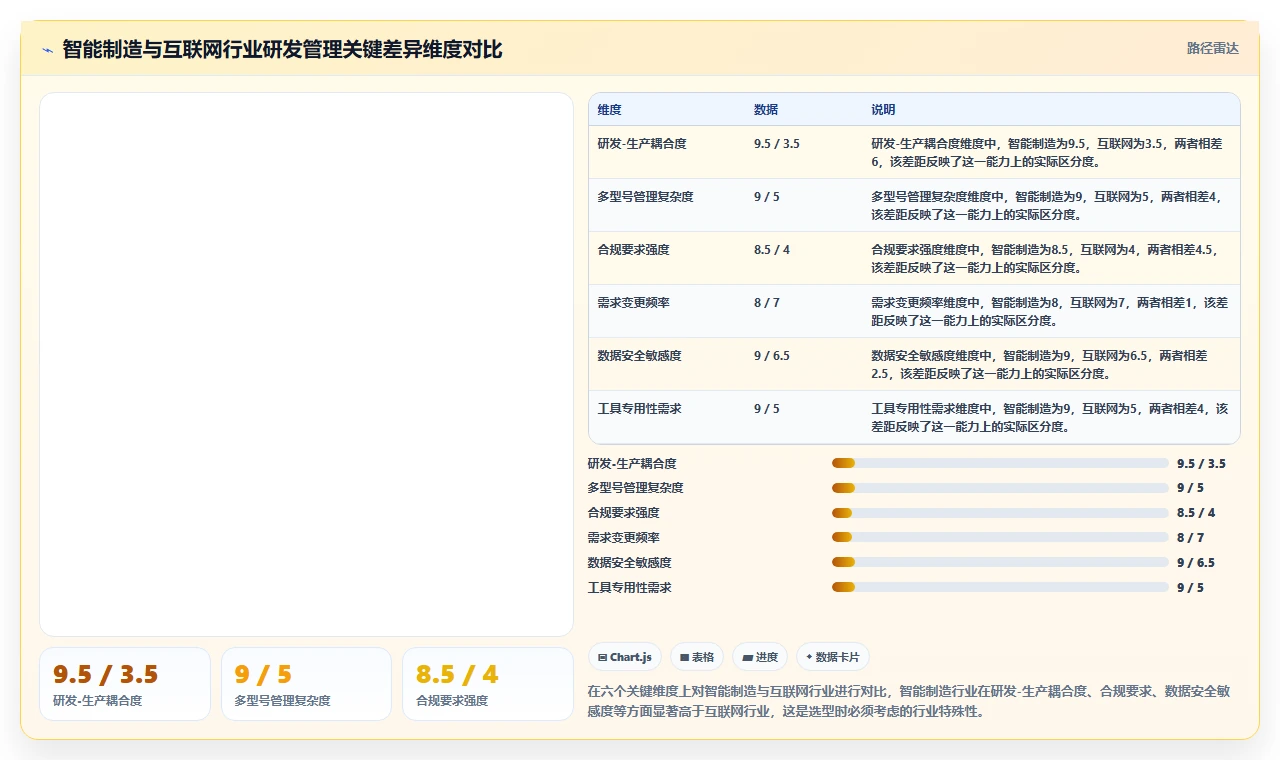Select the 工具专用性需求 table row name
Viewport: 1280px width, 760px height.
point(640,409)
